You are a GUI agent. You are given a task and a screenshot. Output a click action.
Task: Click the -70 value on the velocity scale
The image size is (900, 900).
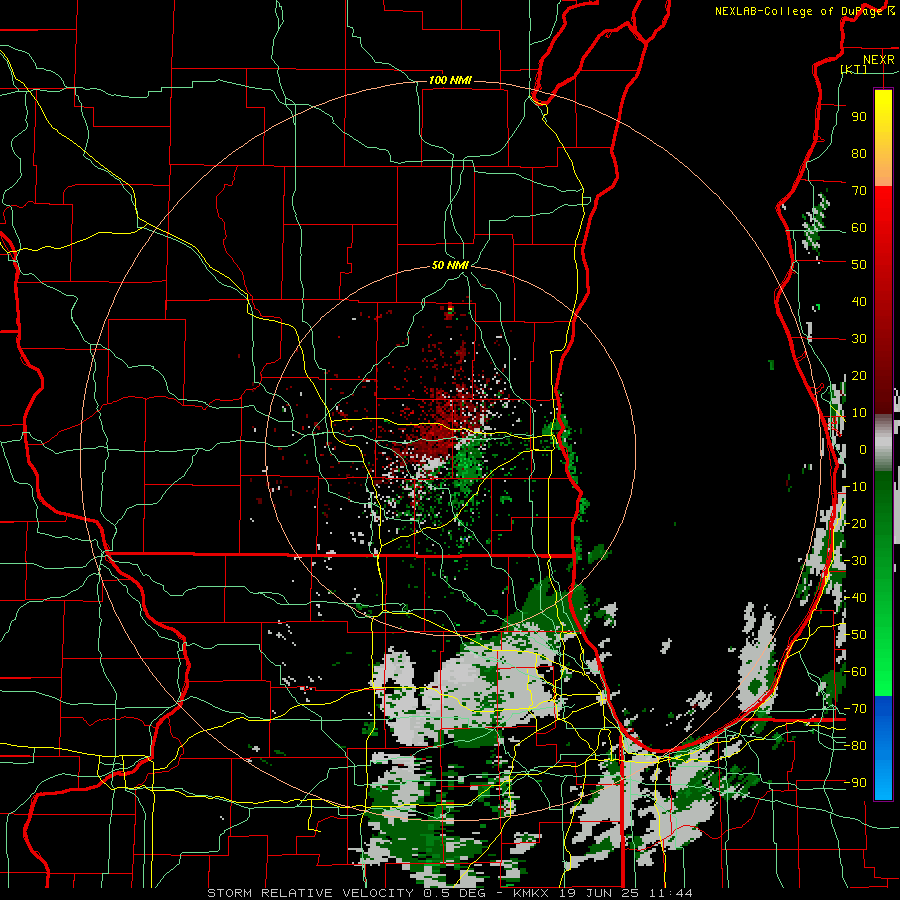tap(855, 709)
